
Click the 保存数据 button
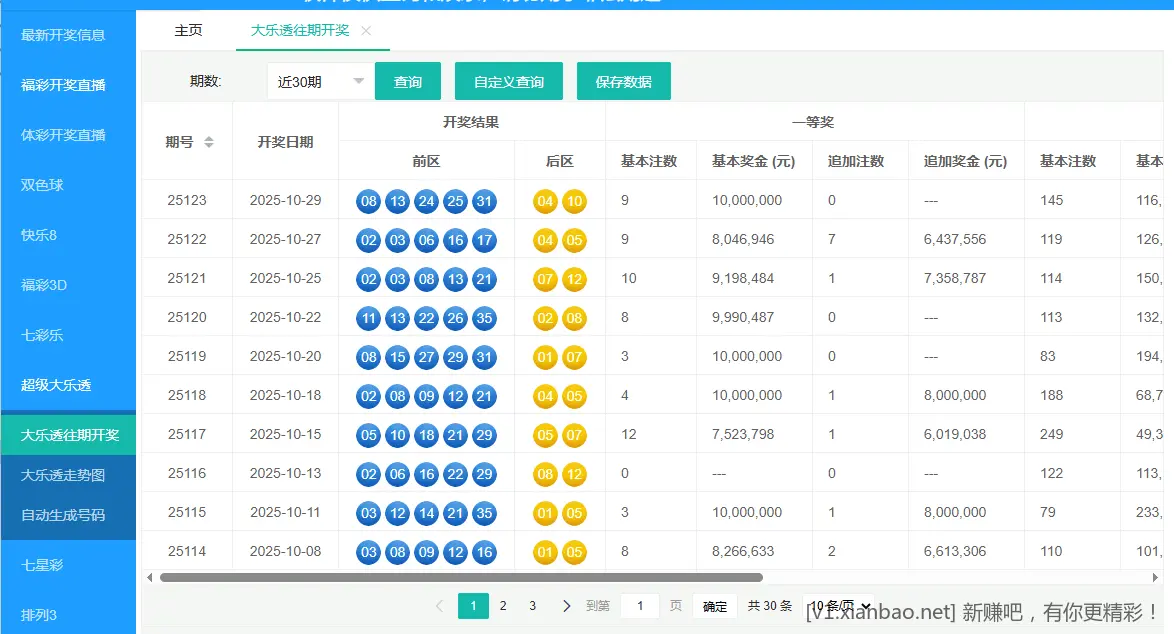click(x=623, y=81)
